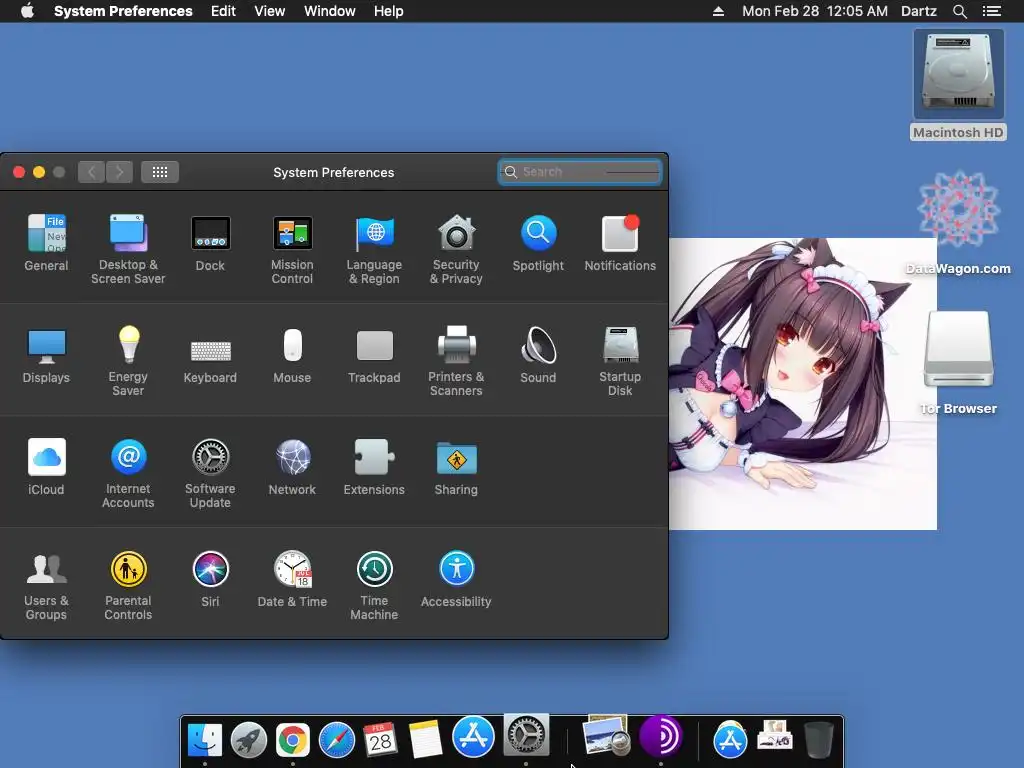
Task: Open the Accessibility preference pane
Action: pos(456,579)
